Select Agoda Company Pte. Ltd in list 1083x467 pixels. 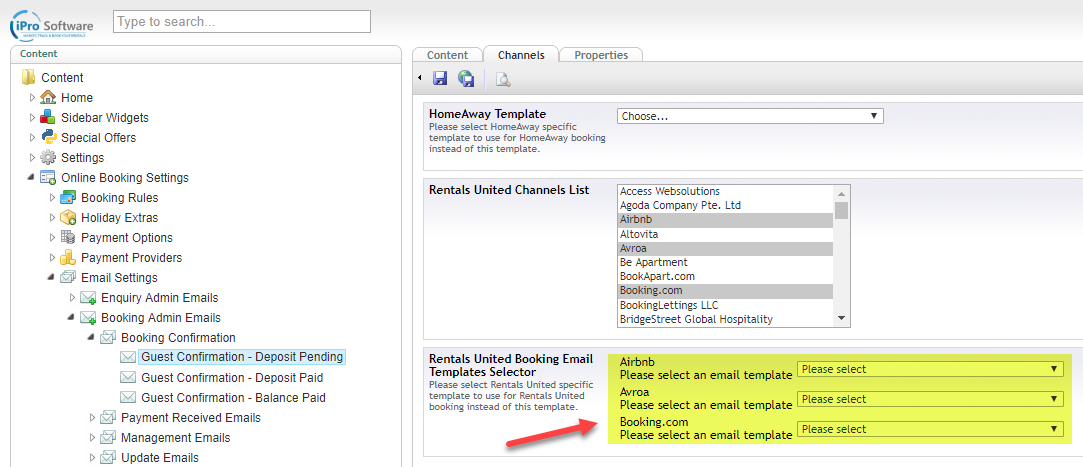click(725, 205)
